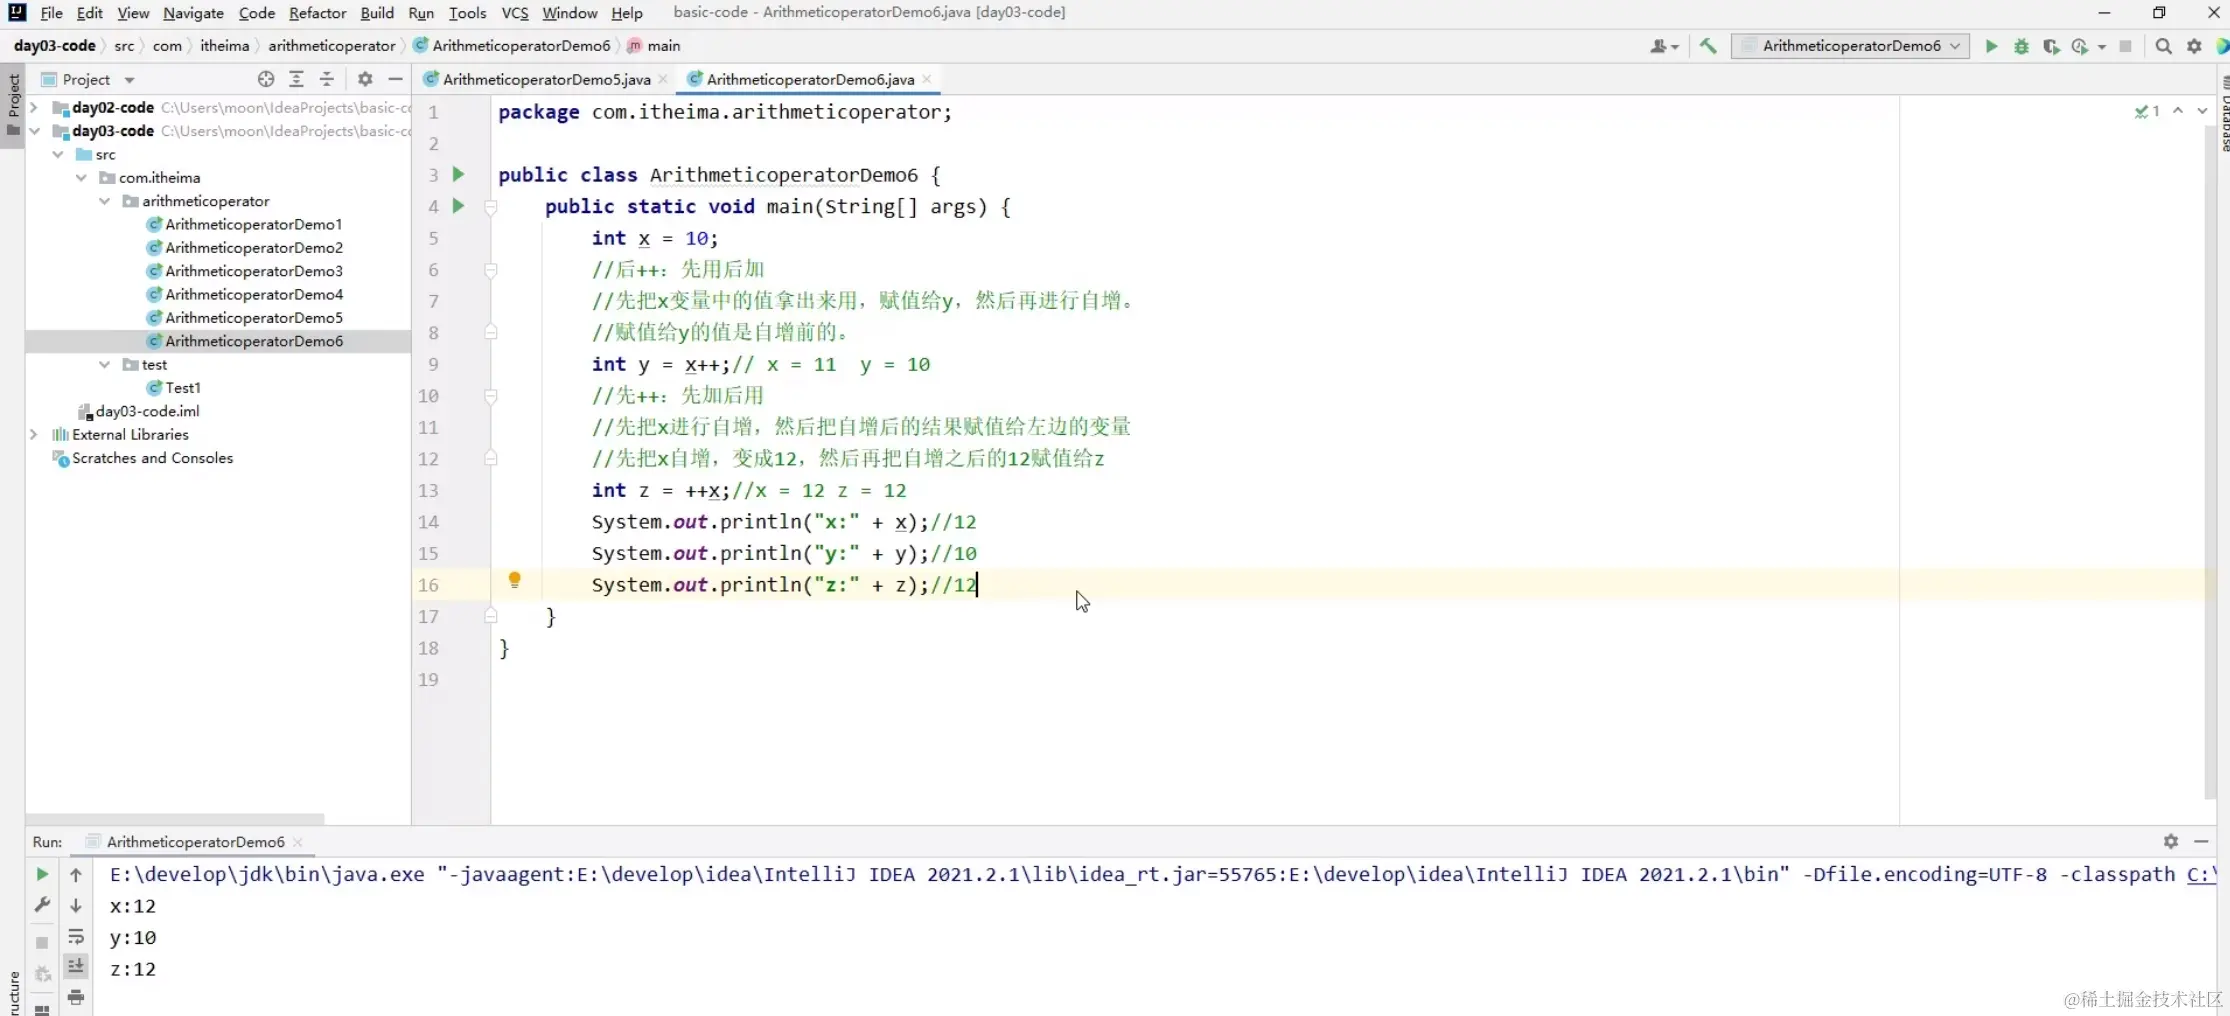
Task: Click down arrow in Run console
Action: pyautogui.click(x=76, y=906)
